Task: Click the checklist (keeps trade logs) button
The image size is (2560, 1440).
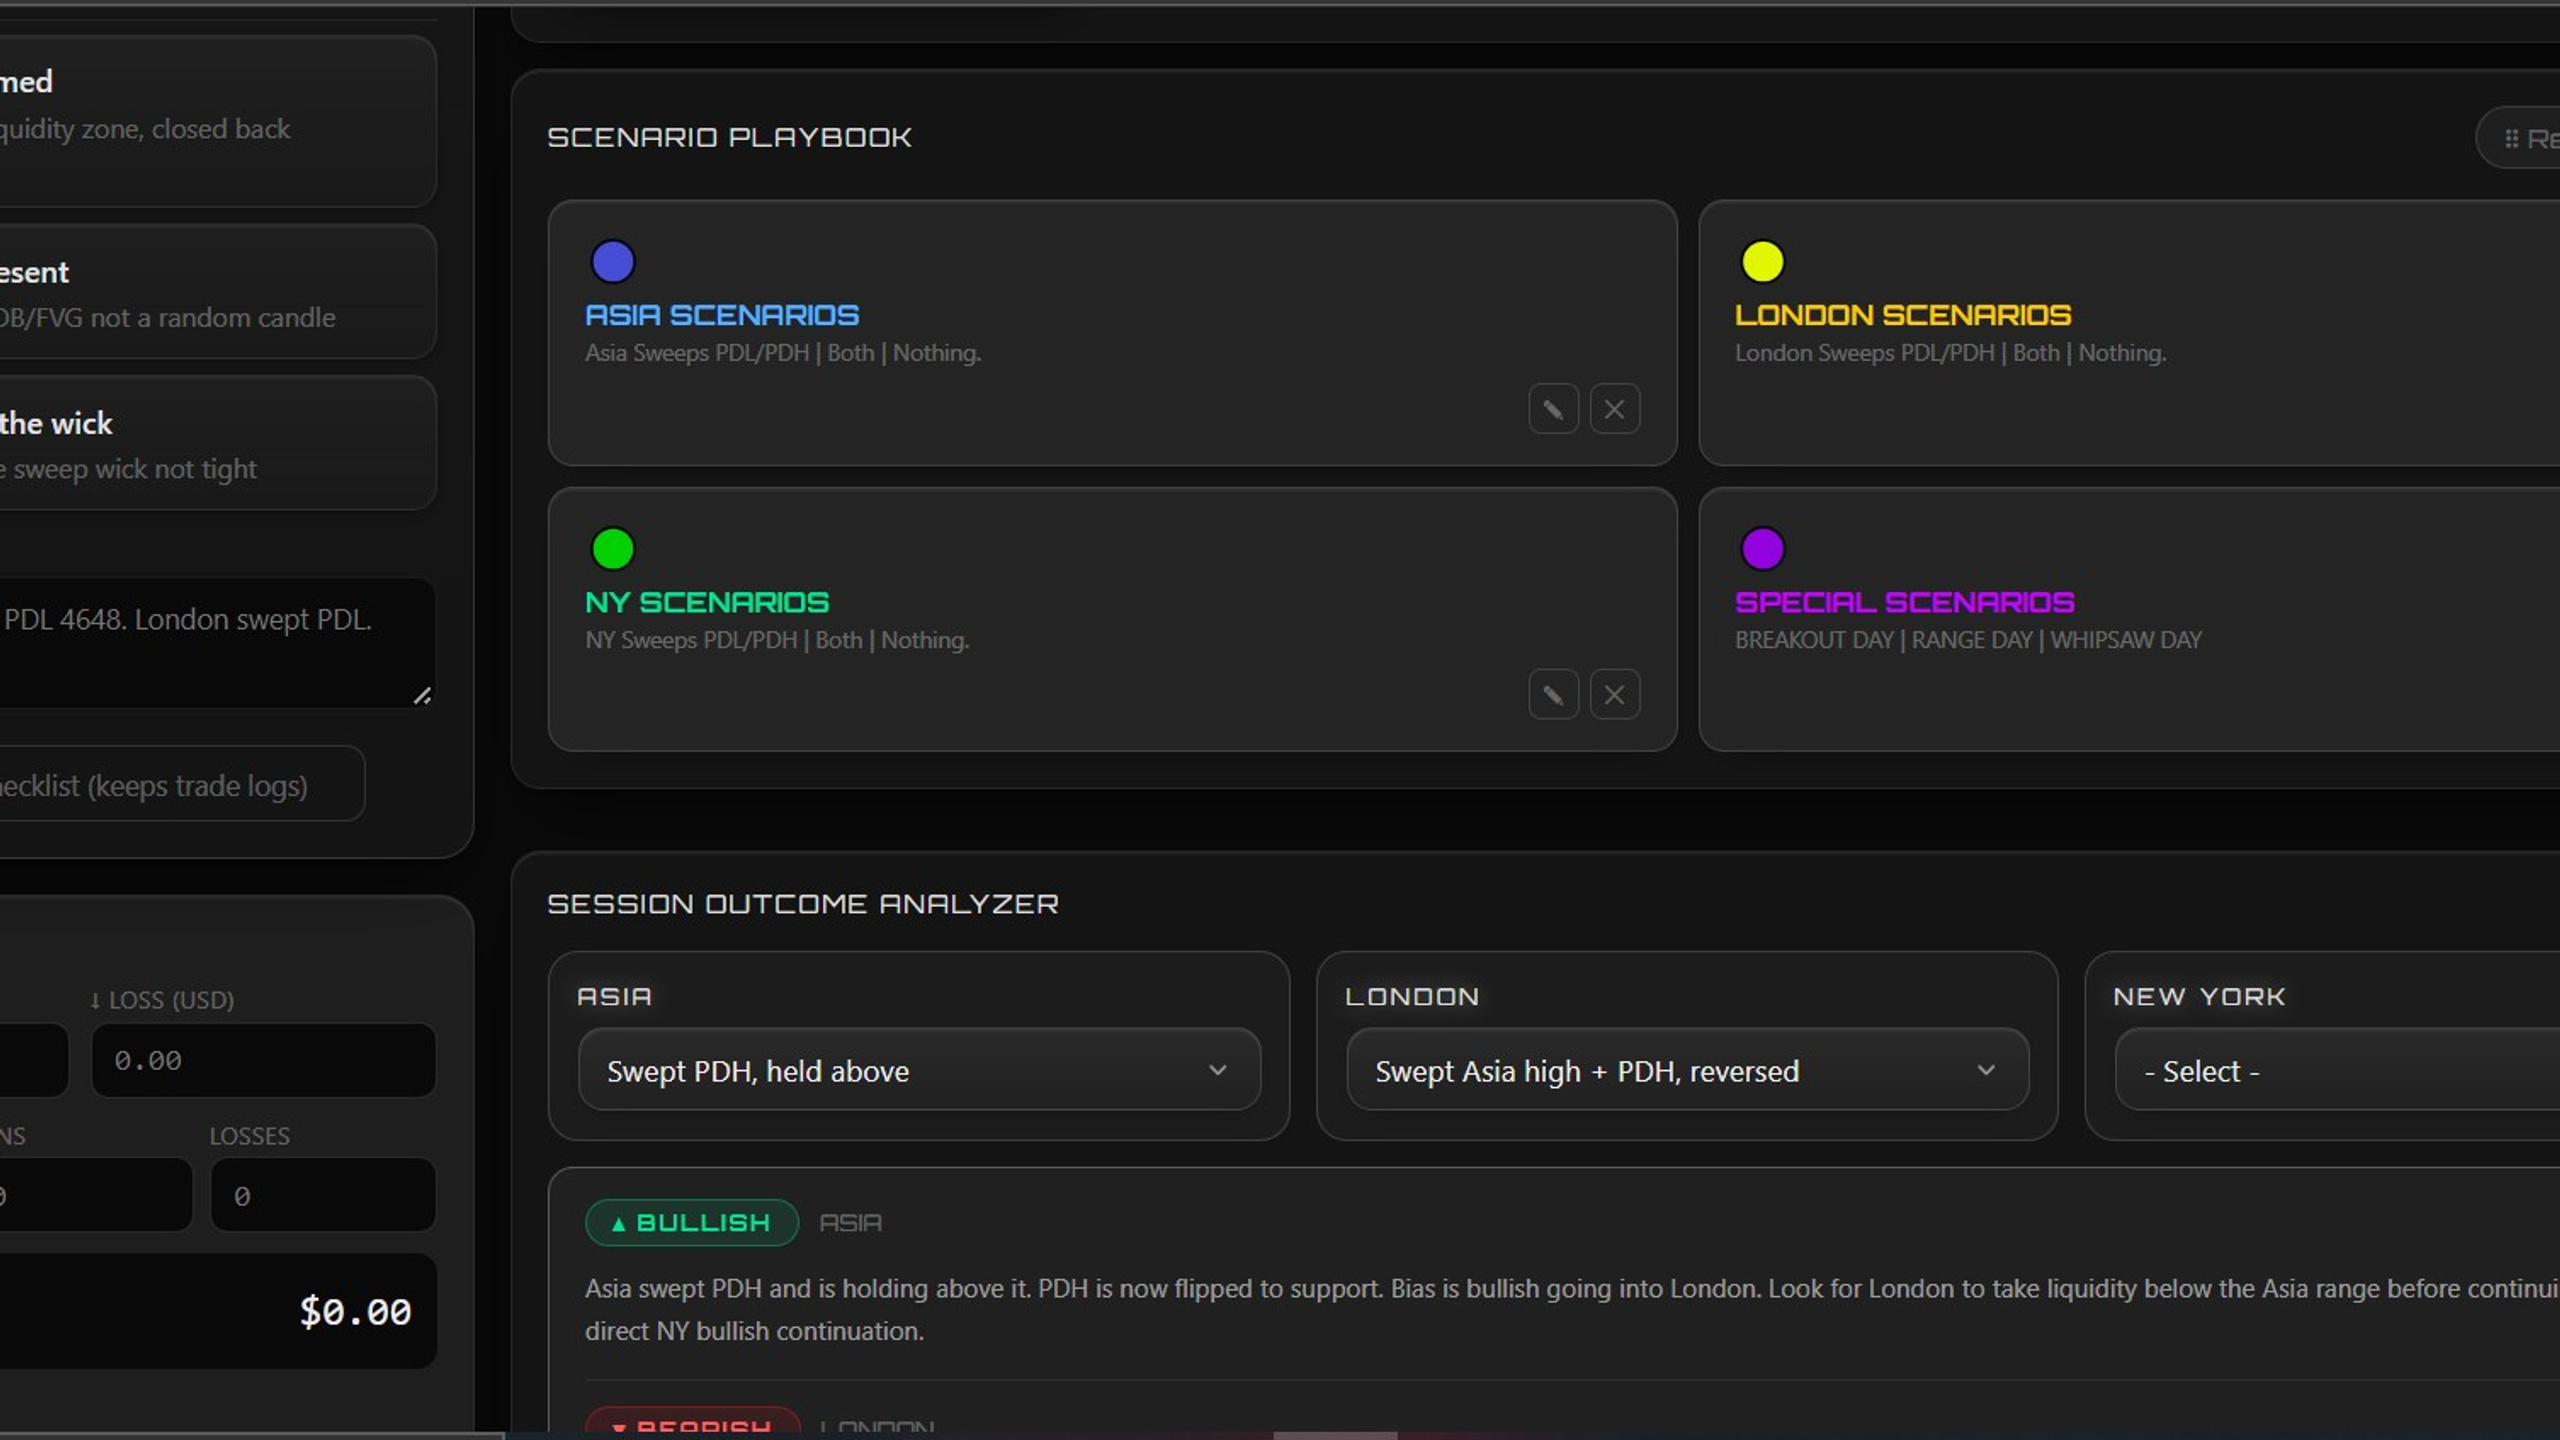Action: tap(181, 785)
